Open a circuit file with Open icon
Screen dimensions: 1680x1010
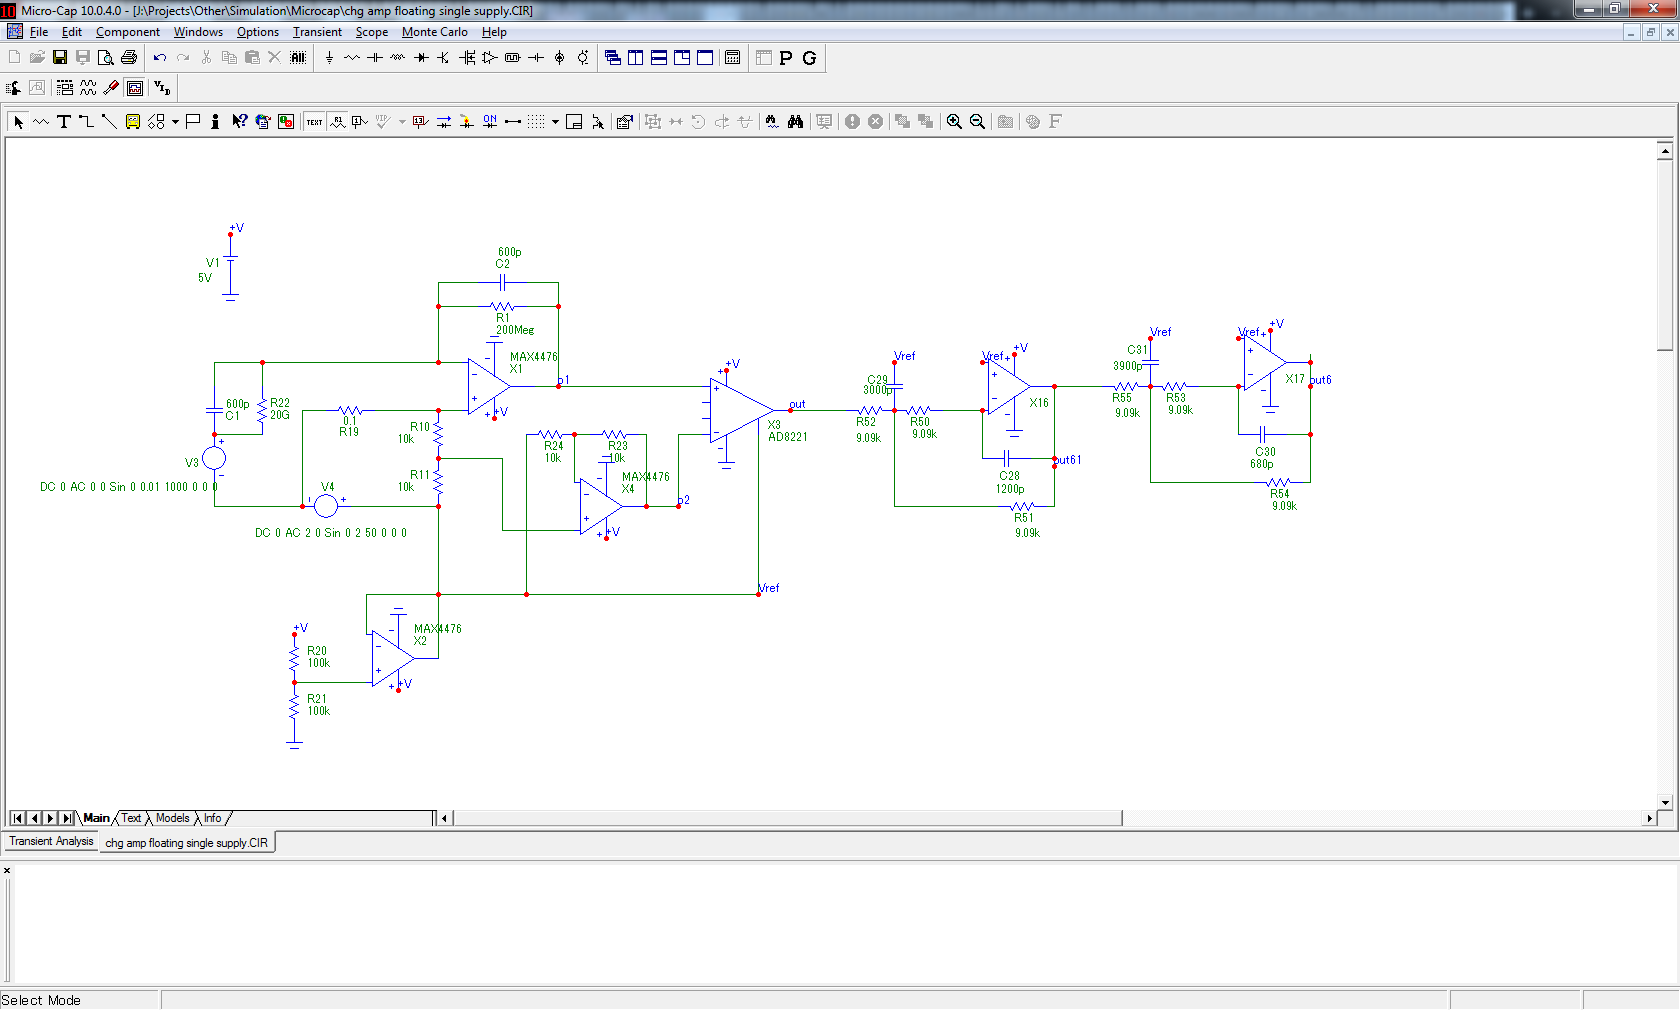(x=37, y=58)
